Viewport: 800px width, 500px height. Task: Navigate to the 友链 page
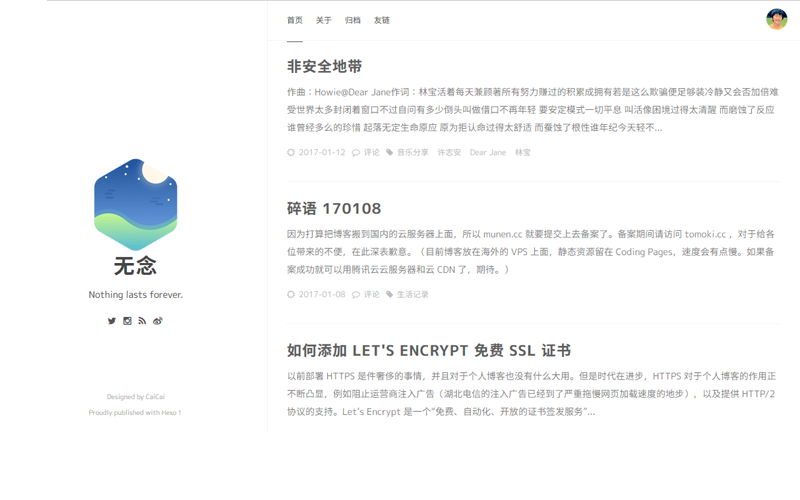tap(381, 20)
